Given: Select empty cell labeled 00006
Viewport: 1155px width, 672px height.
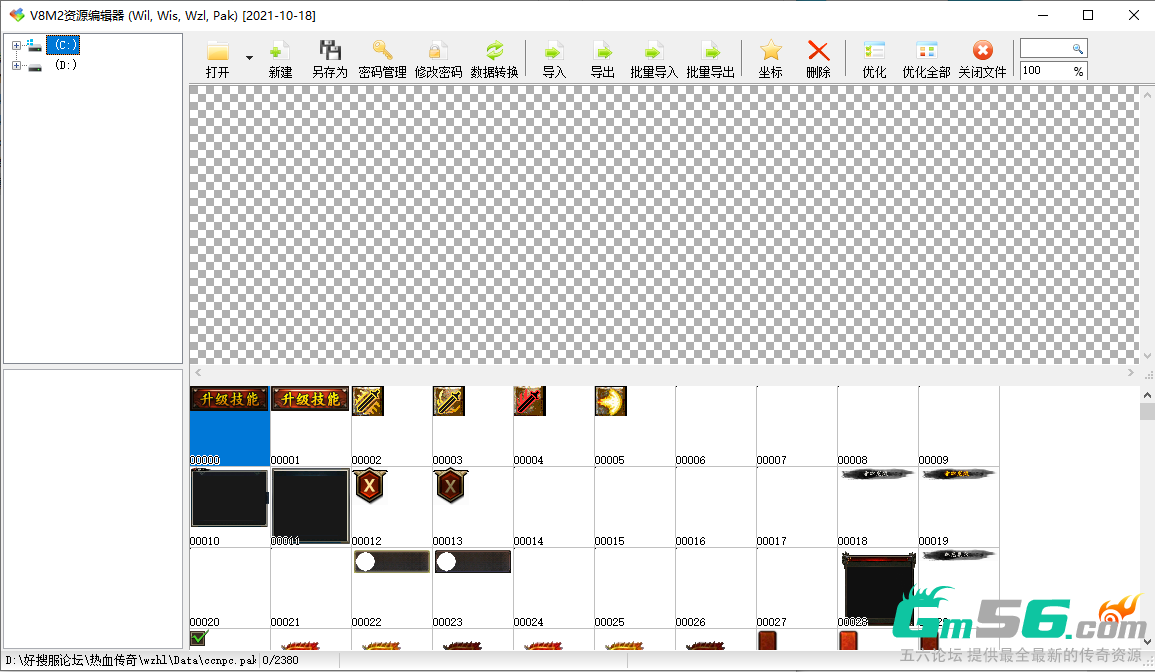Looking at the screenshot, I should tap(715, 426).
